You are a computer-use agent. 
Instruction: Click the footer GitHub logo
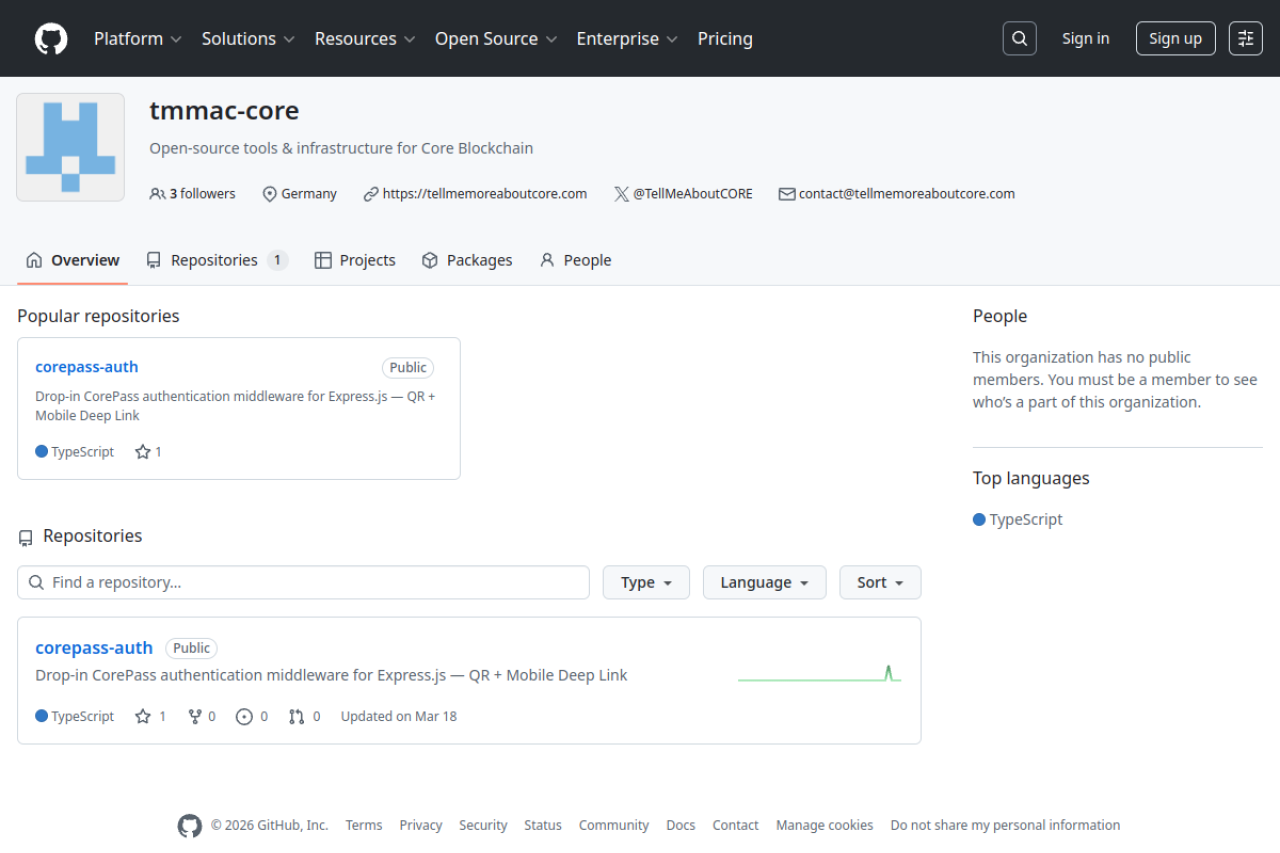click(189, 825)
